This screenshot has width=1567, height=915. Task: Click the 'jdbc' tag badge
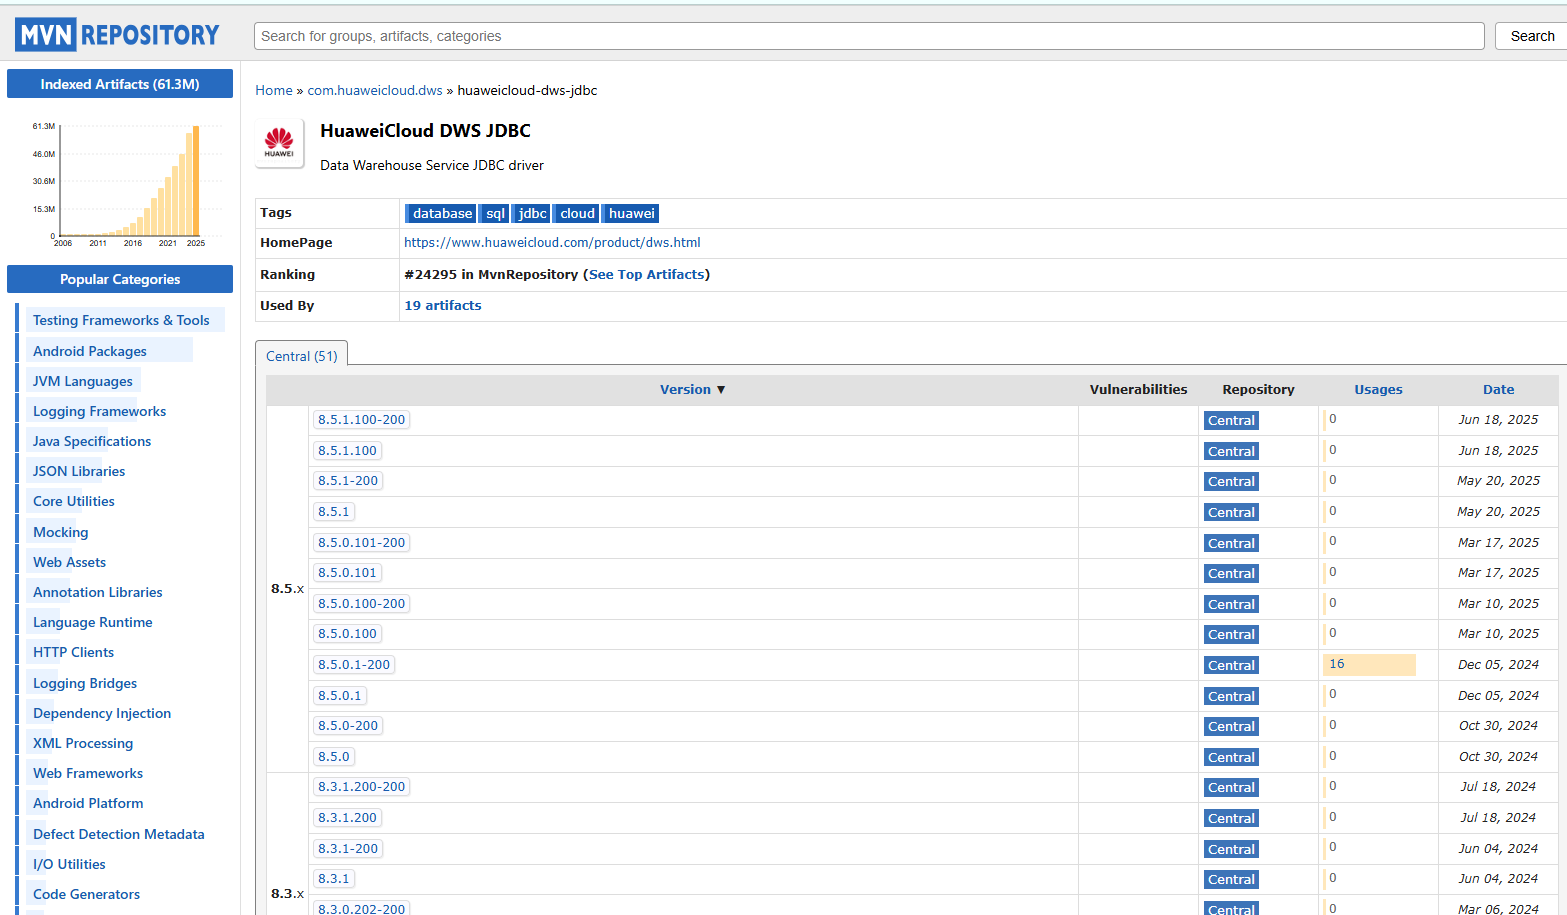[x=532, y=214]
